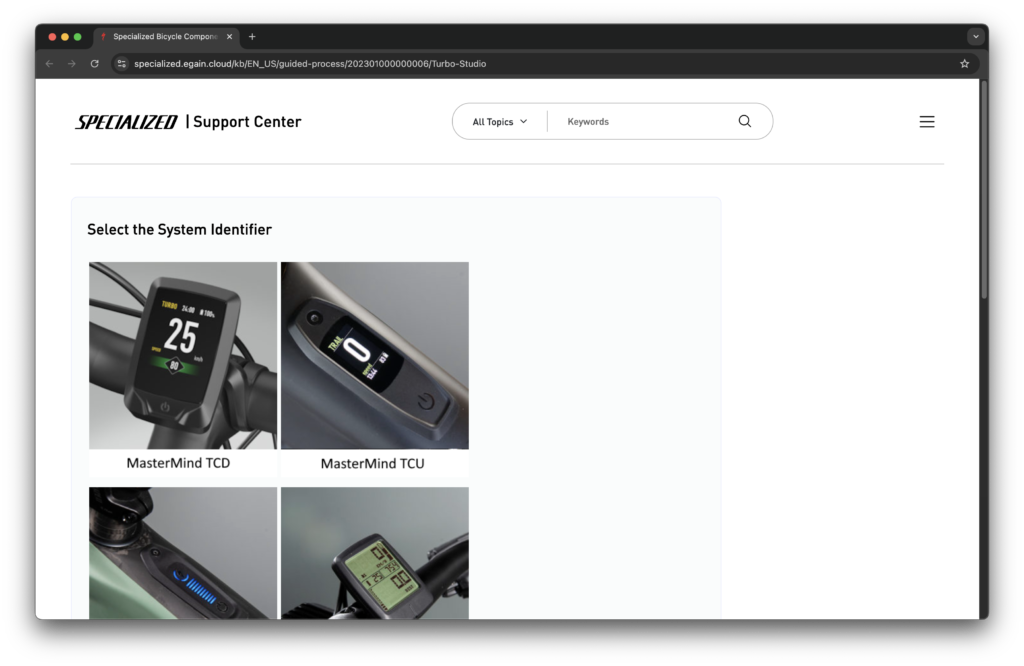The width and height of the screenshot is (1024, 666).
Task: Choose the MasterMind TCU top tube image
Action: (374, 355)
